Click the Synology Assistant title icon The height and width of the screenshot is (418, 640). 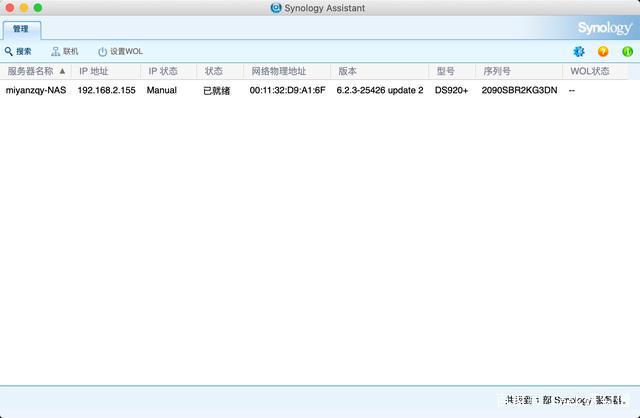276,8
